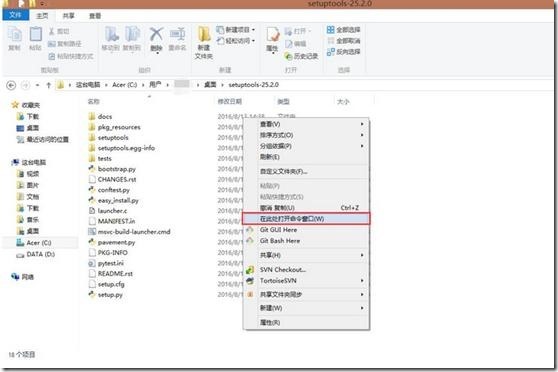Select 网络 in navigation pane

click(22, 277)
